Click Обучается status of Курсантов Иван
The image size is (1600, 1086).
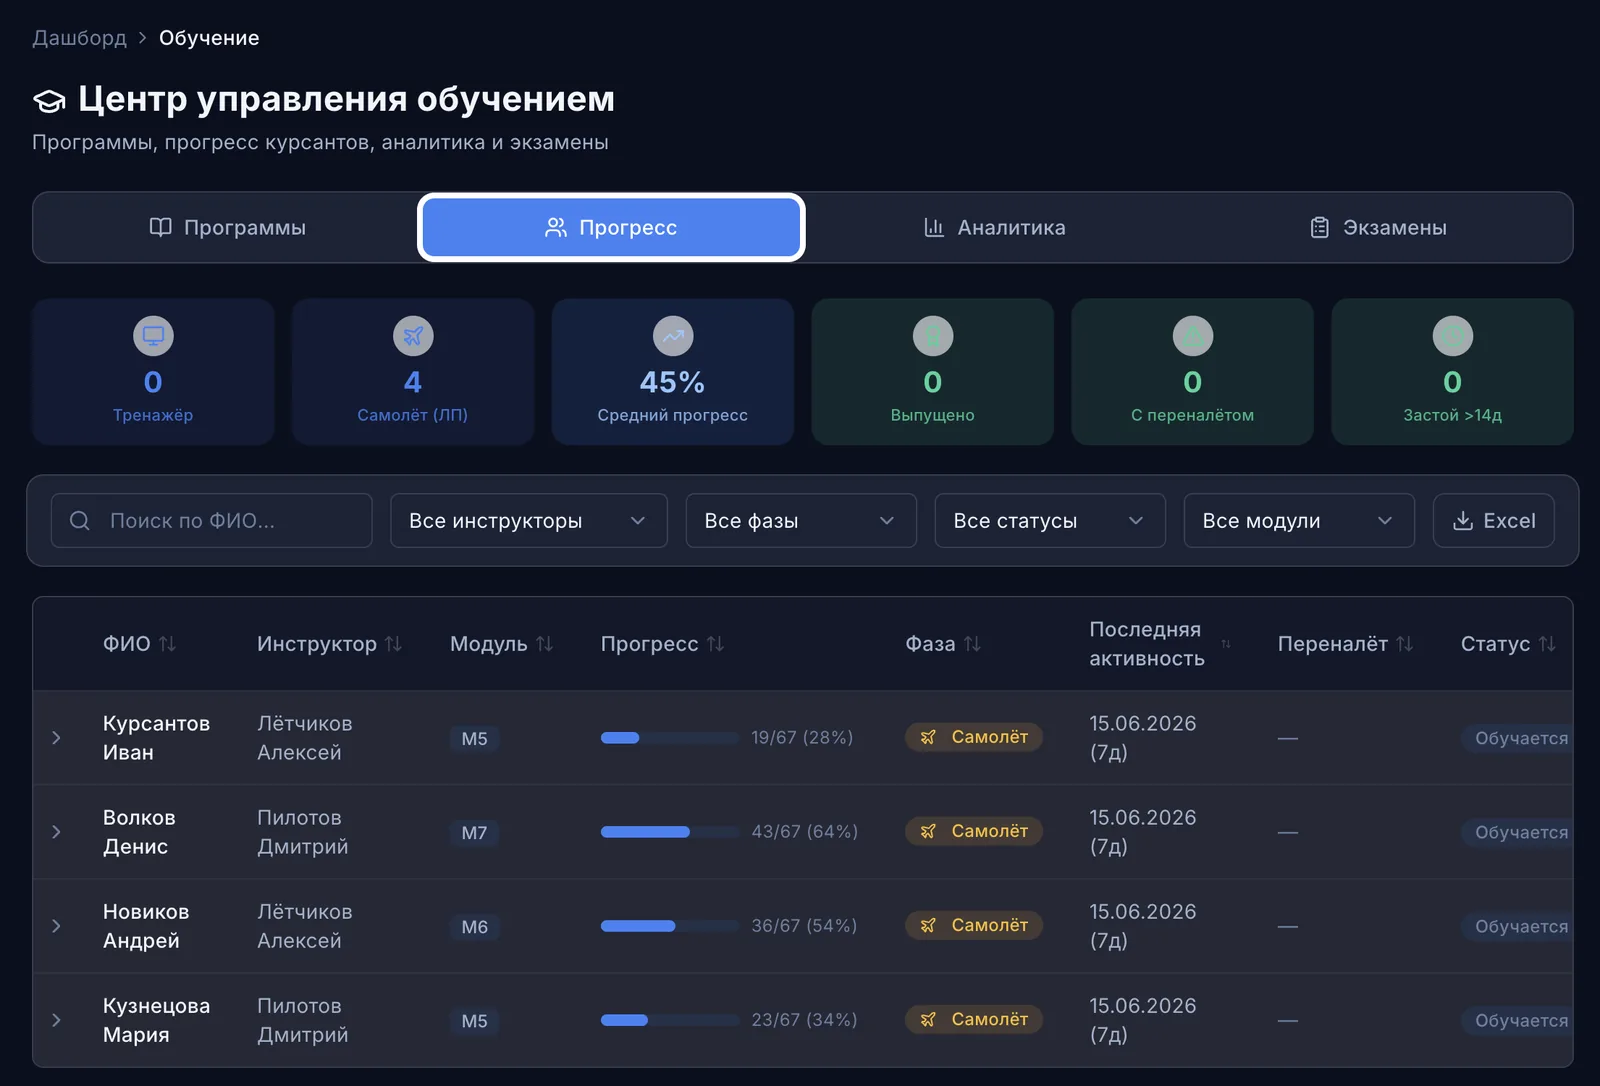(x=1518, y=738)
